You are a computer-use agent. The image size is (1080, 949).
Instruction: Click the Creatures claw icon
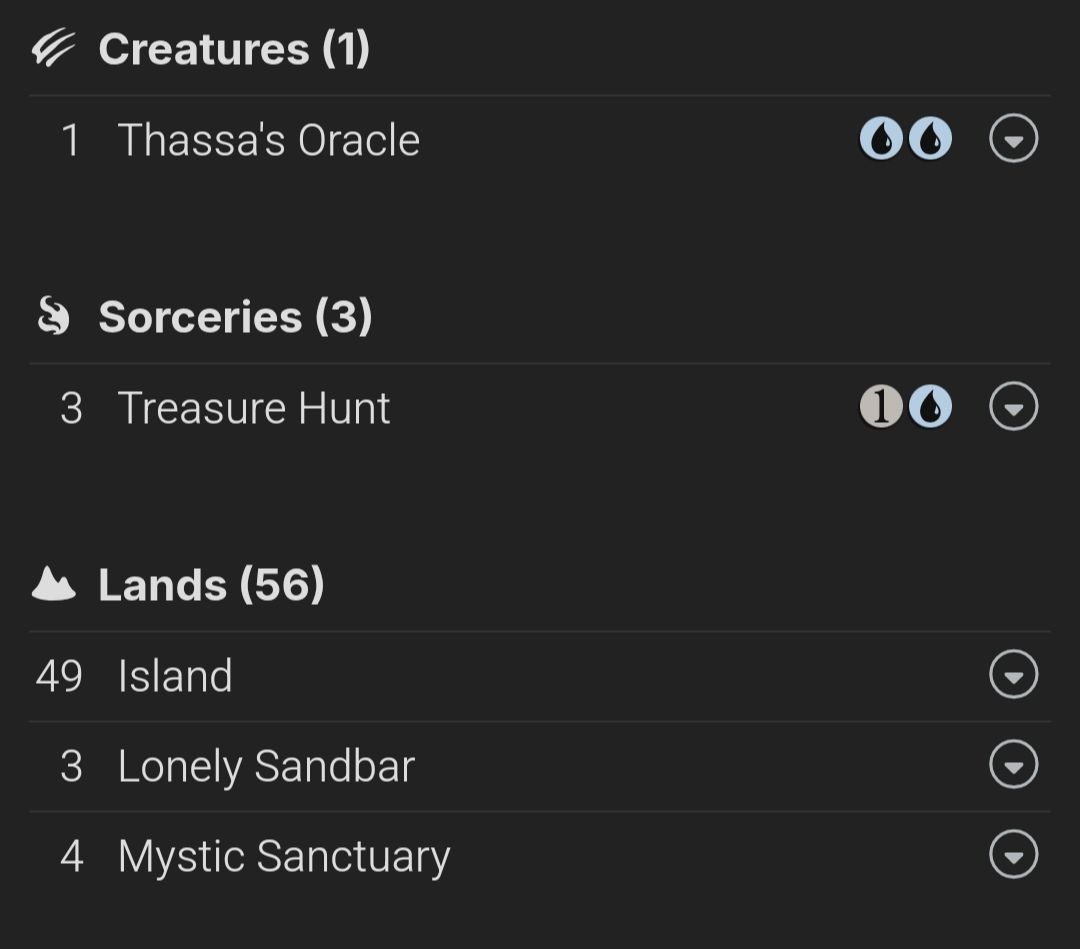[x=53, y=49]
